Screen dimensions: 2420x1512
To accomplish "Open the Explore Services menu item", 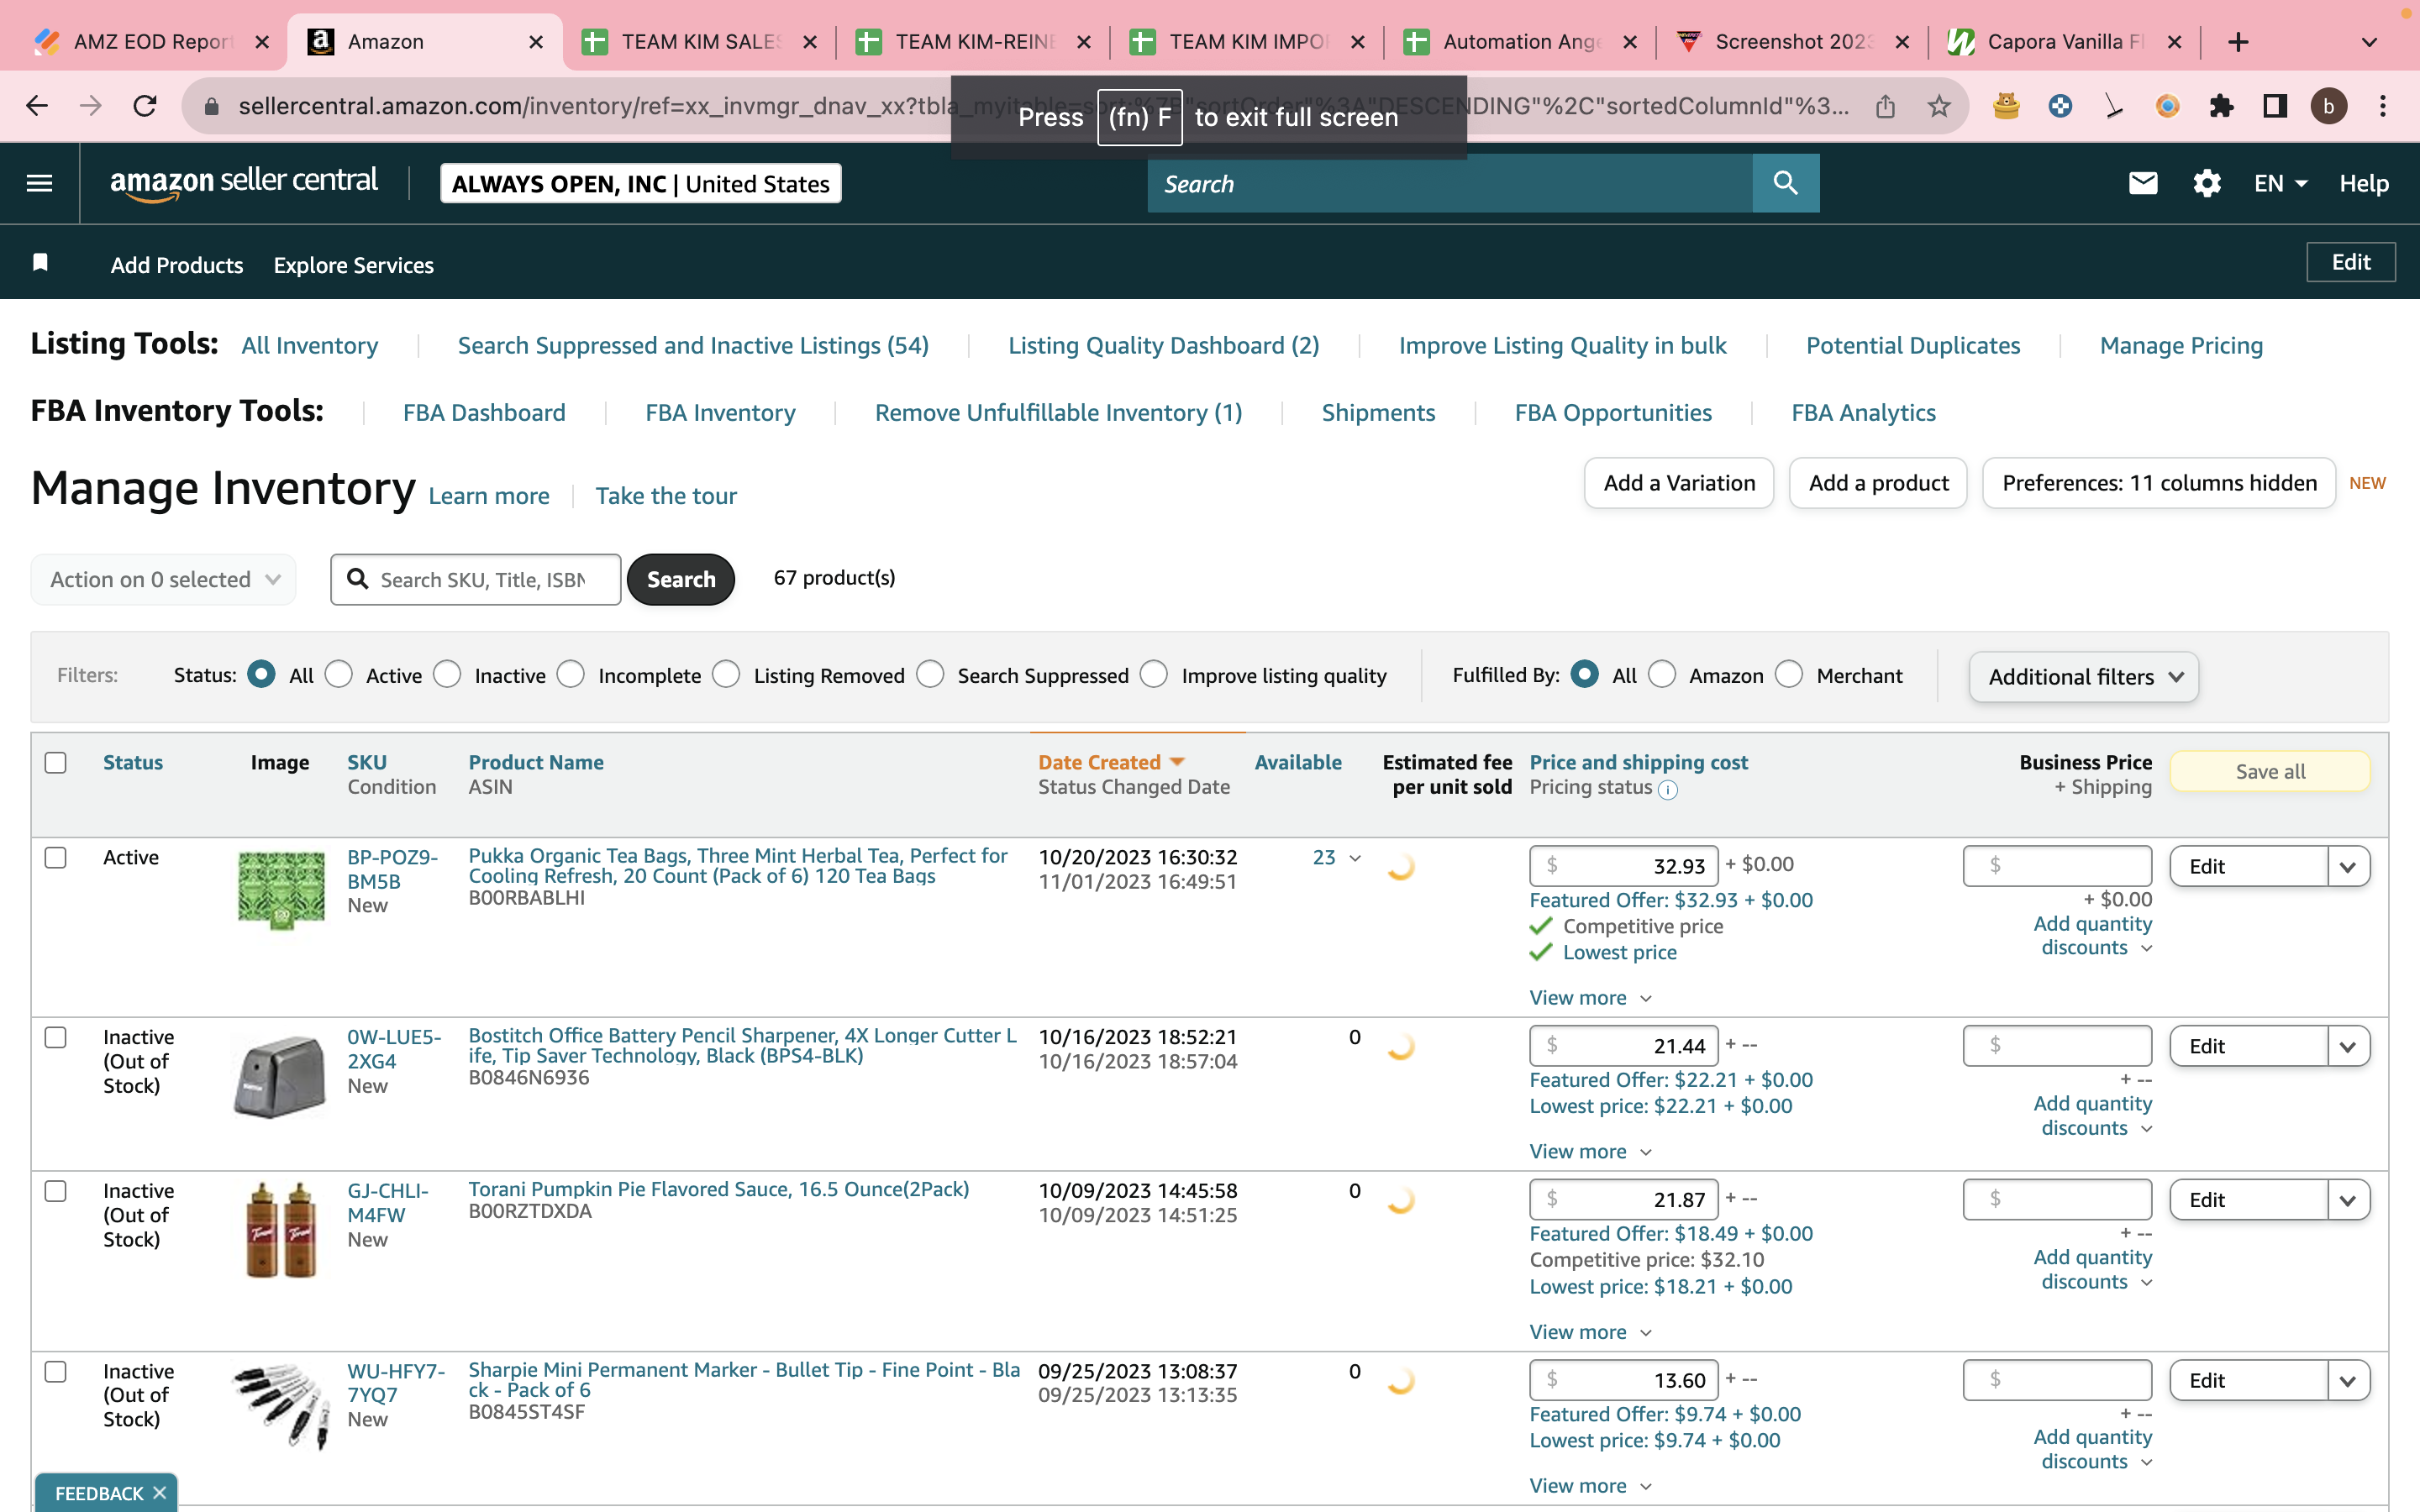I will click(354, 265).
